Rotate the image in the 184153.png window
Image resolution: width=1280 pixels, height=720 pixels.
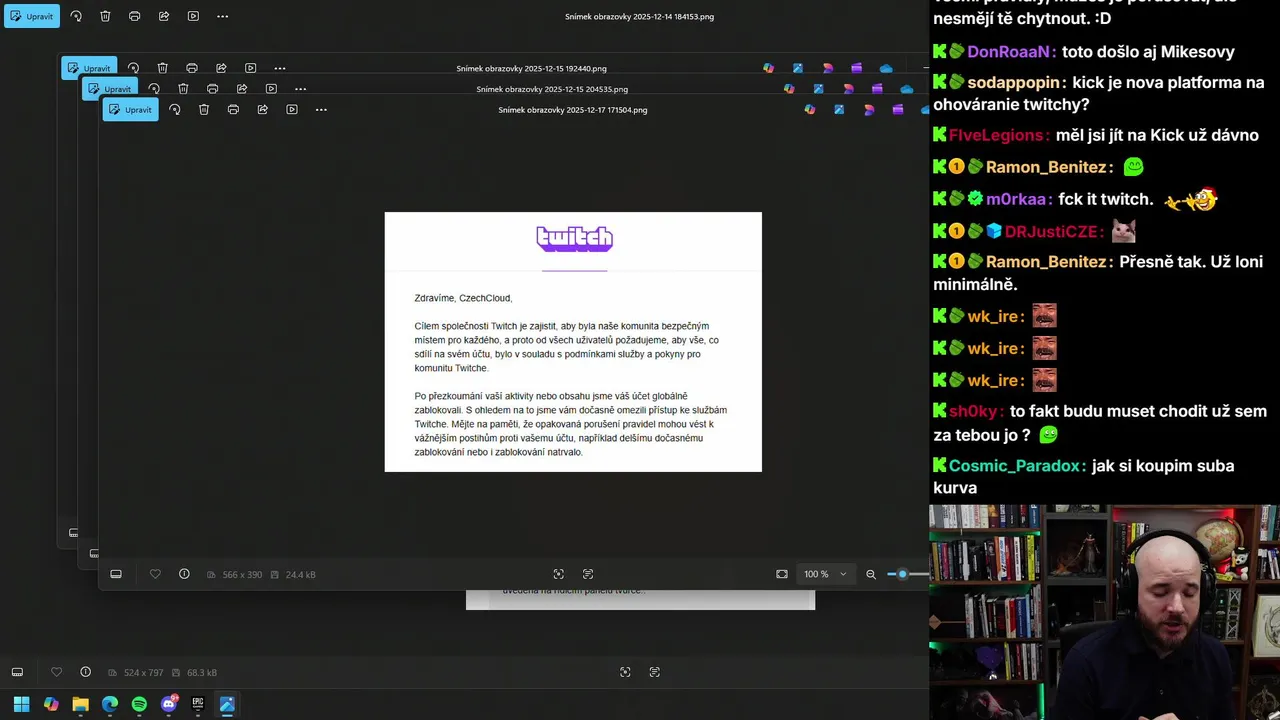(x=76, y=16)
